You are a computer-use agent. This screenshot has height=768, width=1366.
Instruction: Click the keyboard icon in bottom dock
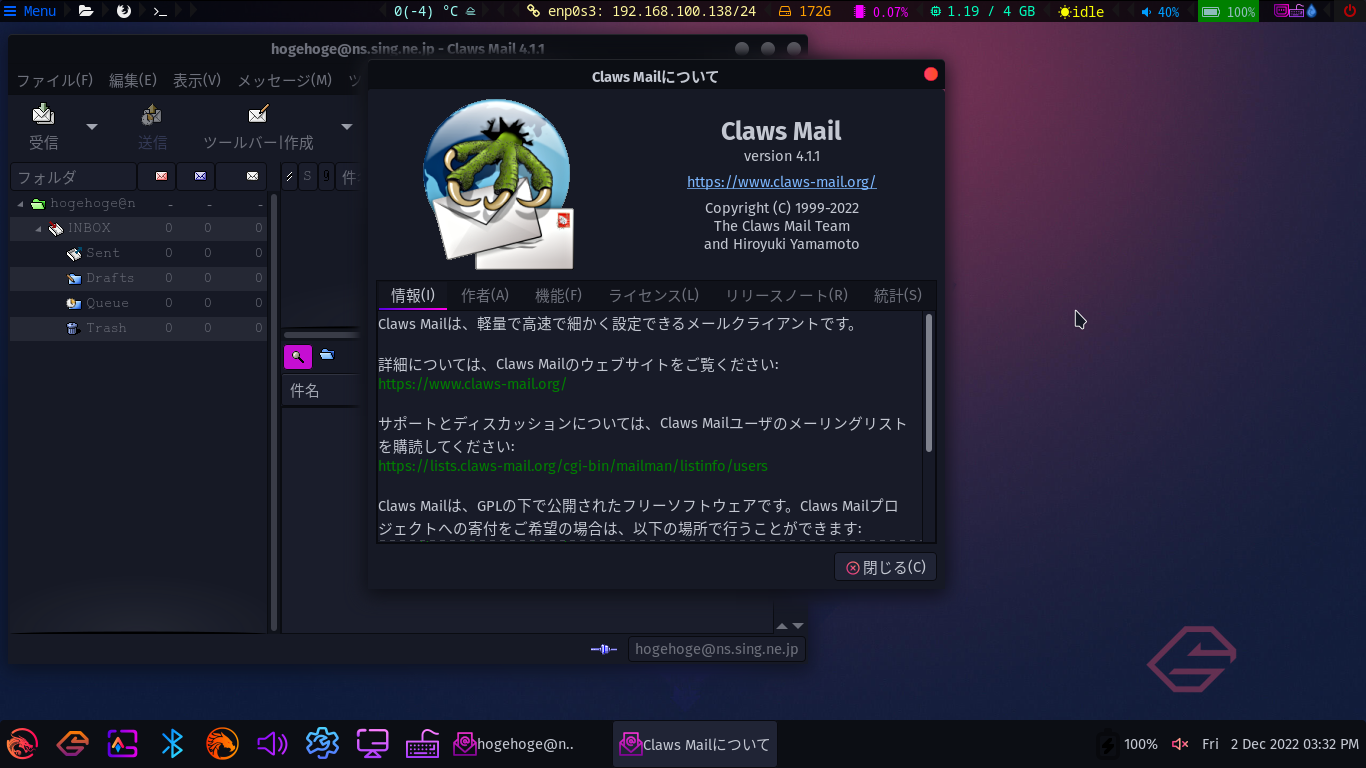423,744
